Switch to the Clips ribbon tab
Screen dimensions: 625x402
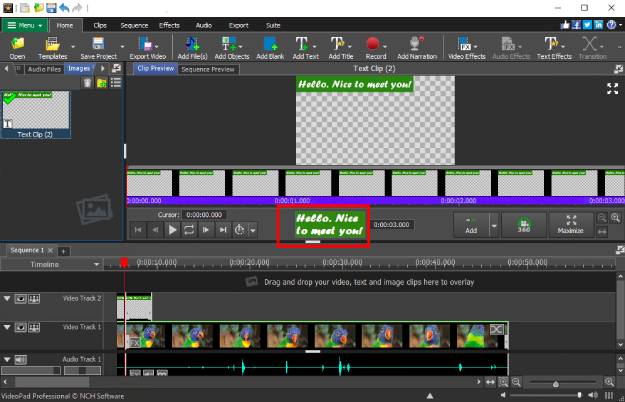pyautogui.click(x=100, y=25)
